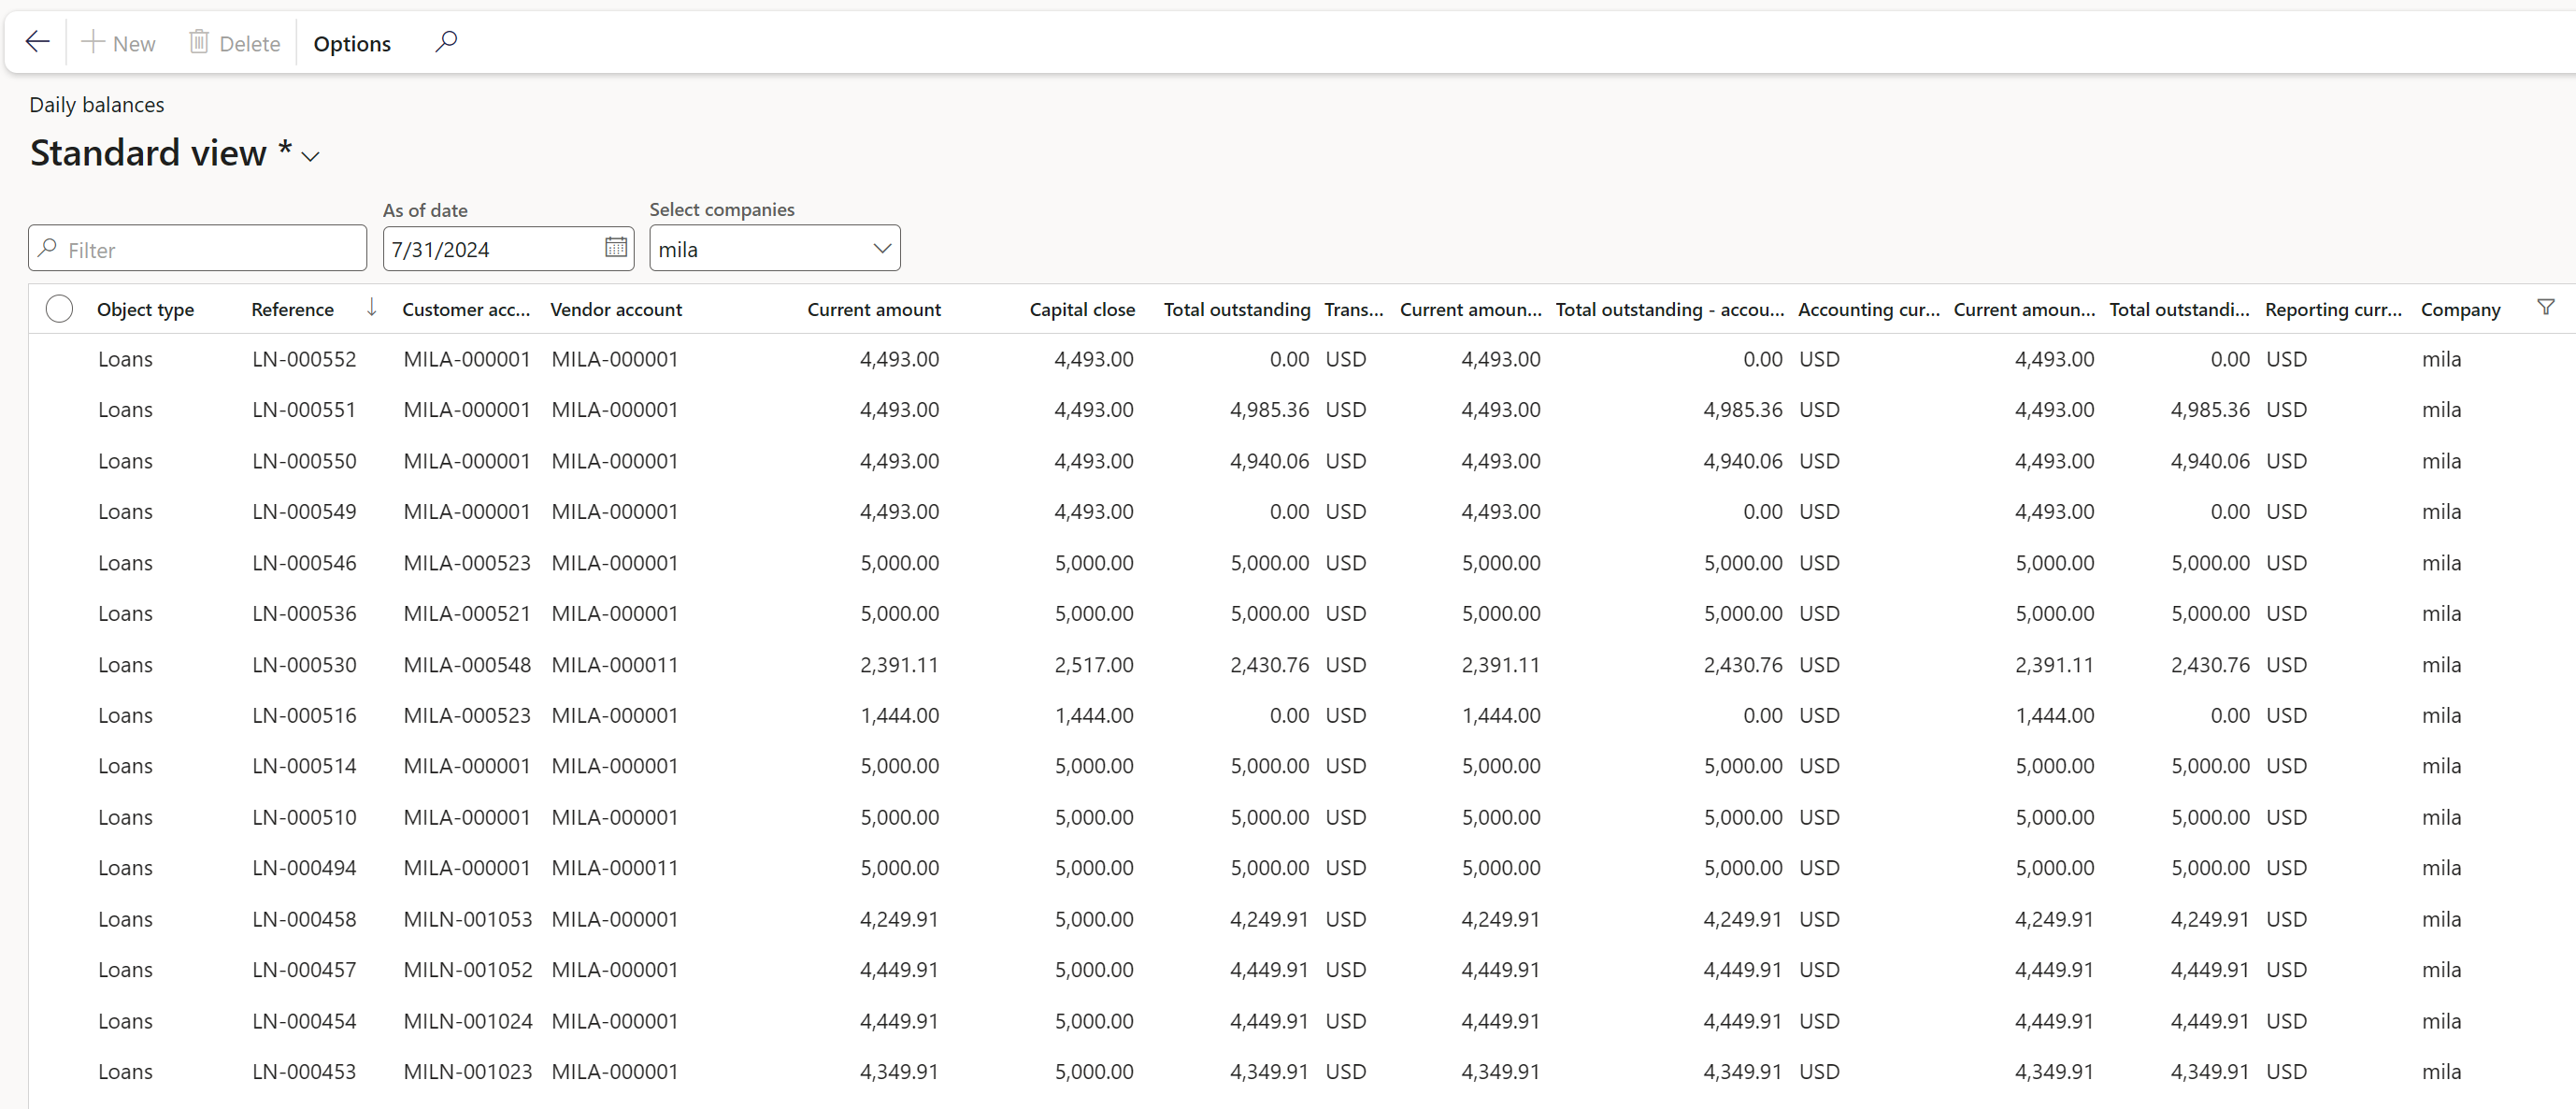Viewport: 2576px width, 1109px height.
Task: Select reference LN-000552 cell
Action: pos(304,359)
